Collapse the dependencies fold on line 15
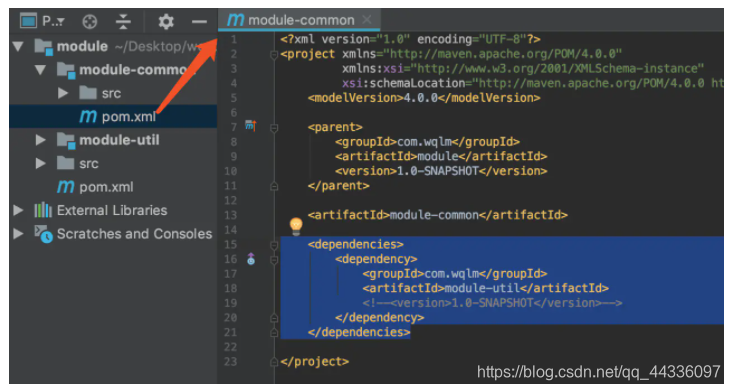Viewport: 731px width, 391px height. [x=274, y=245]
